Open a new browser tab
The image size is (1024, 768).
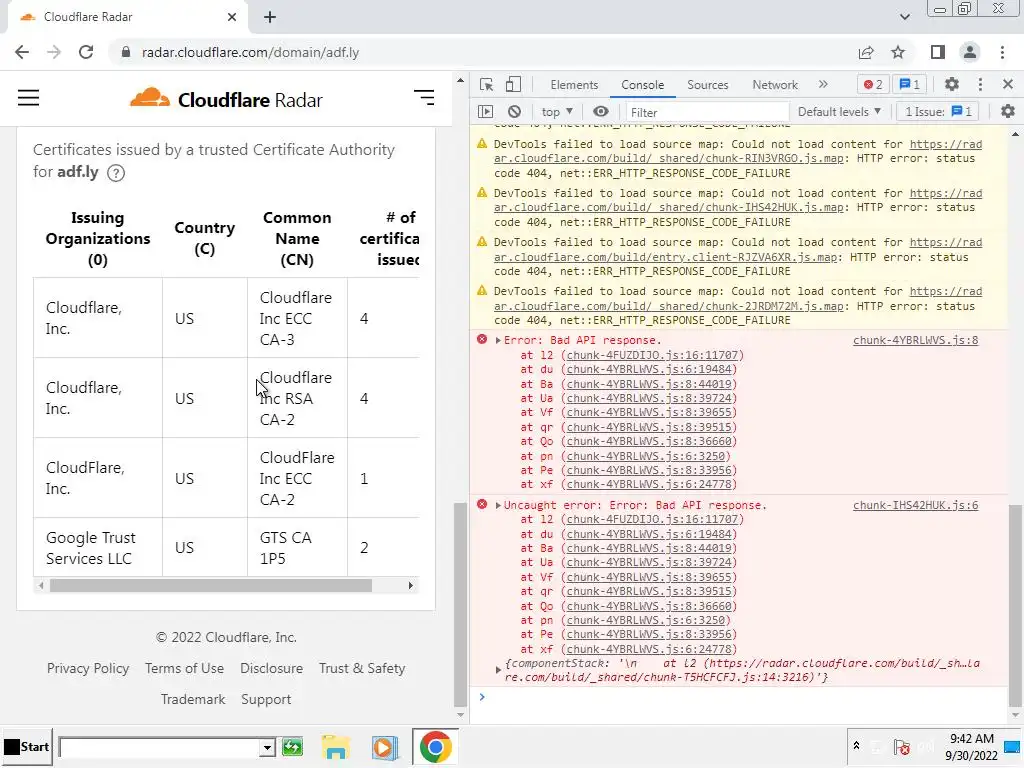270,17
